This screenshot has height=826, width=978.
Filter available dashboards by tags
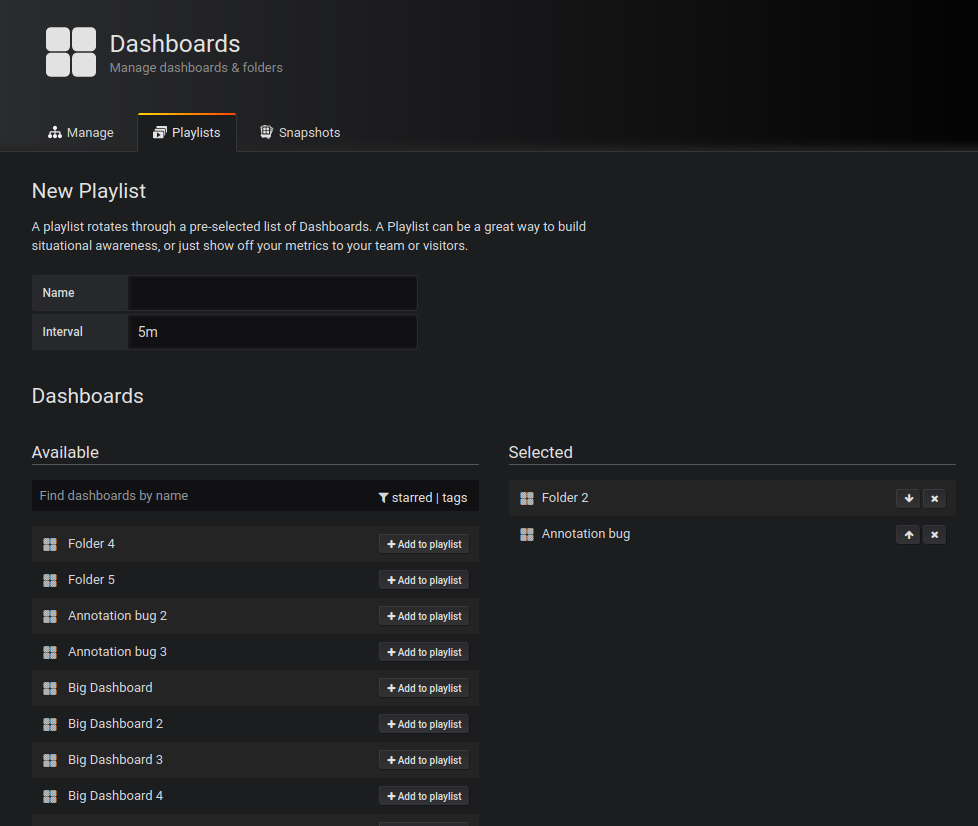456,496
